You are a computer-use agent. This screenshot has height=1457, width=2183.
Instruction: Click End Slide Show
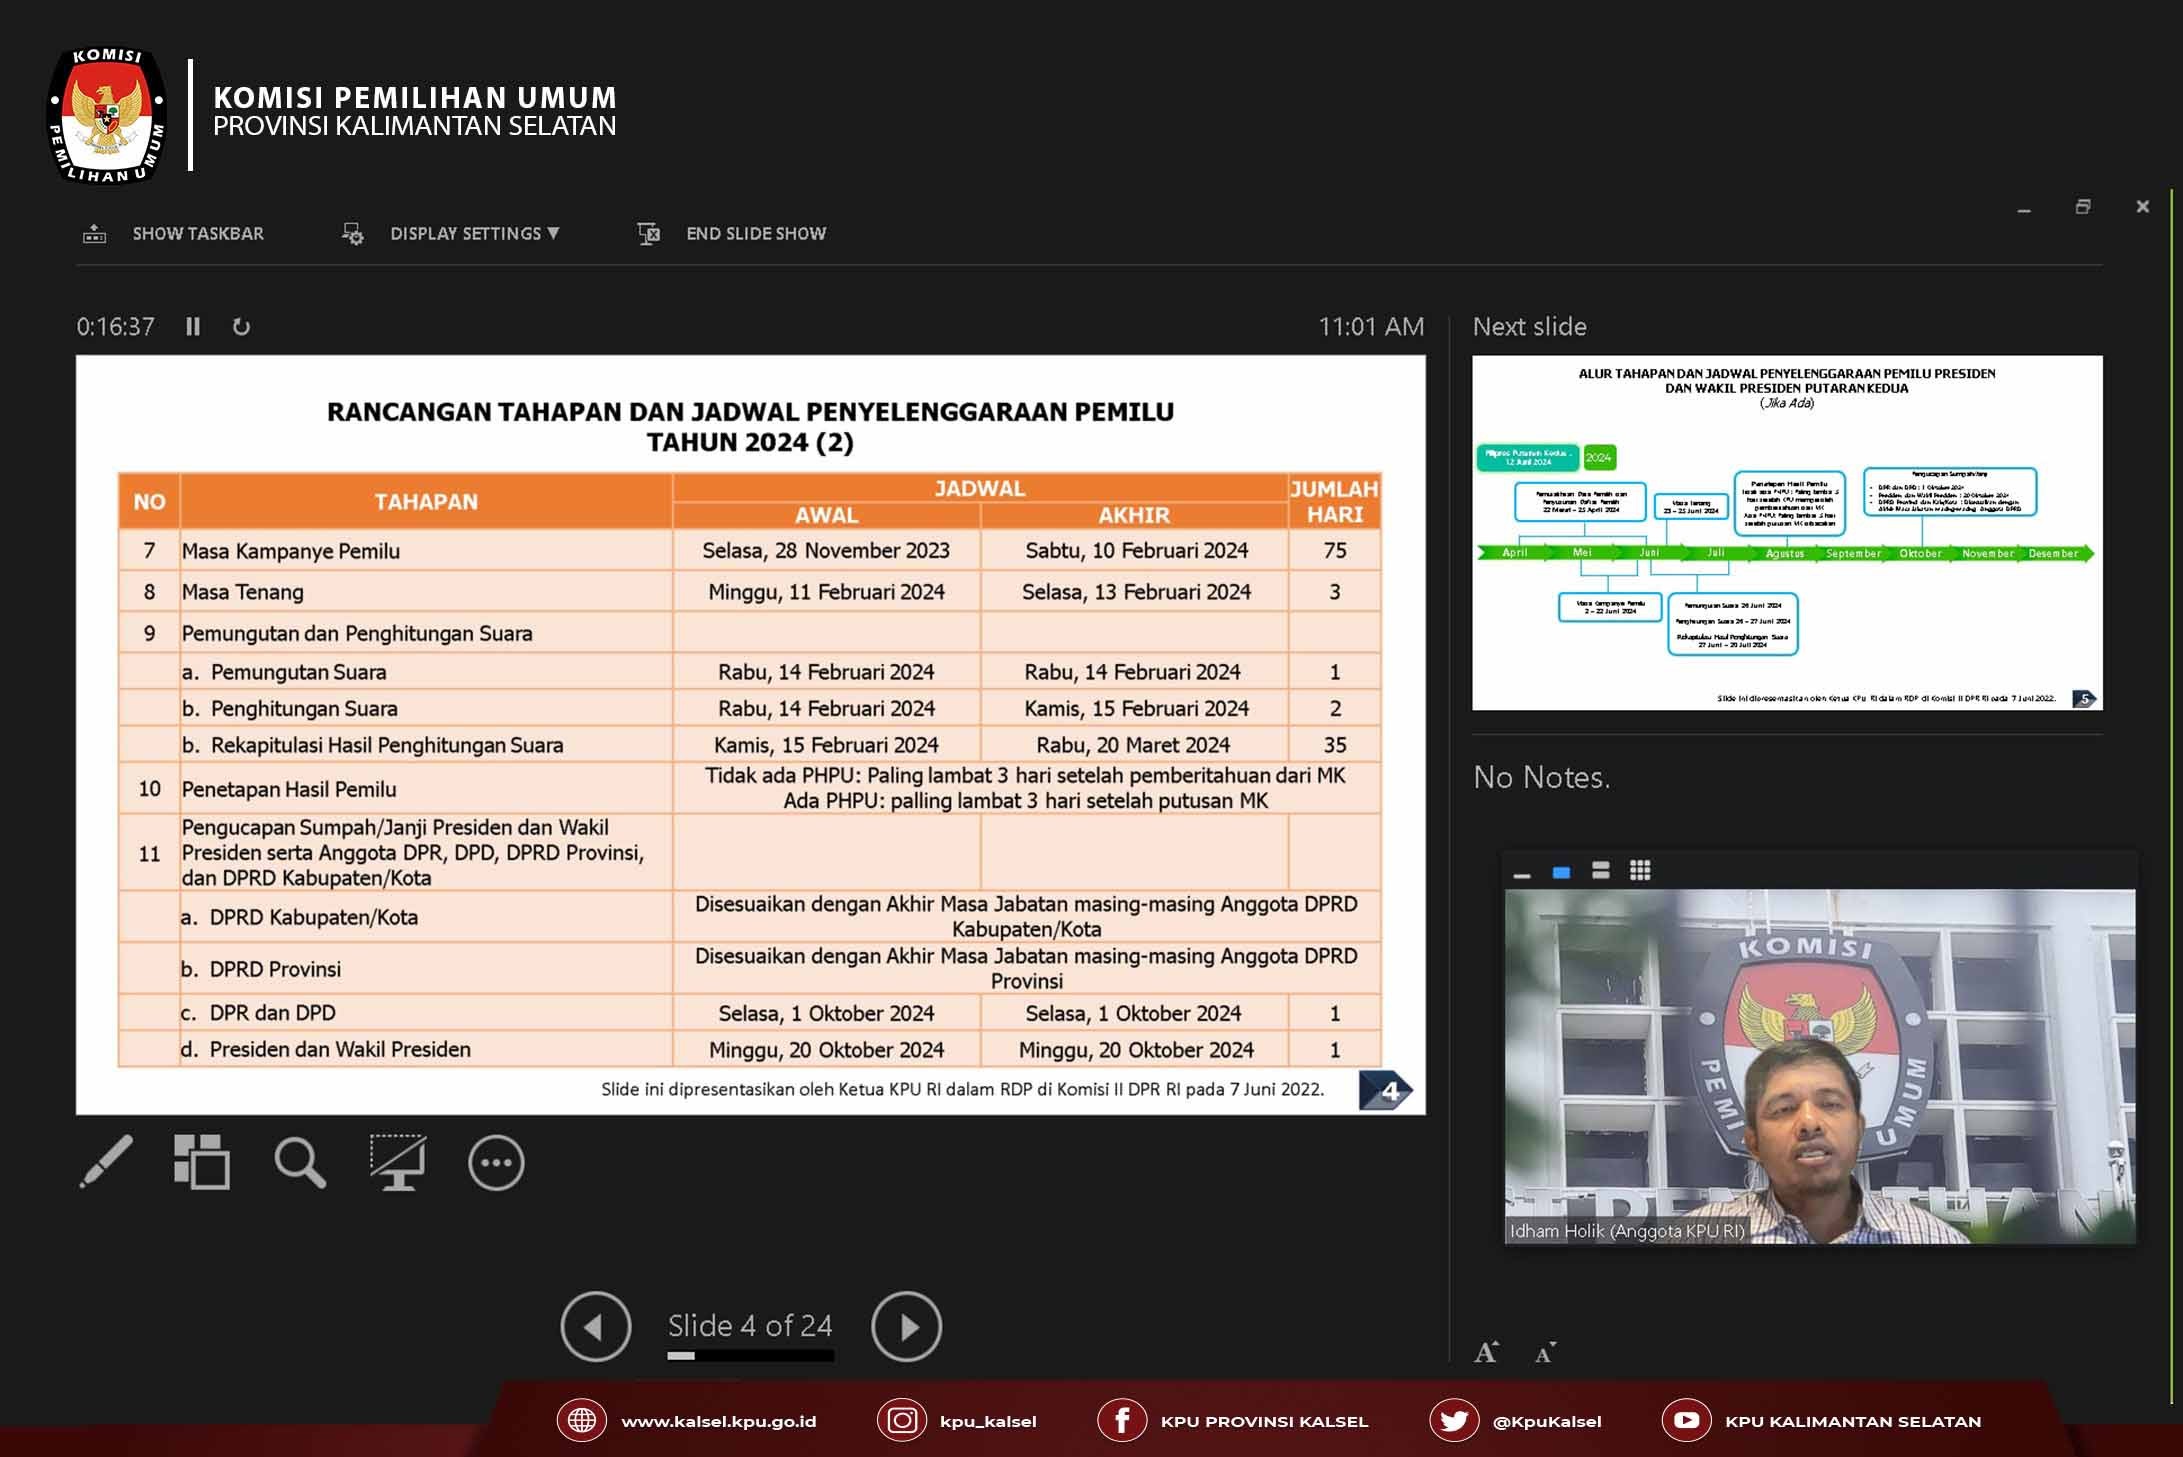click(755, 234)
